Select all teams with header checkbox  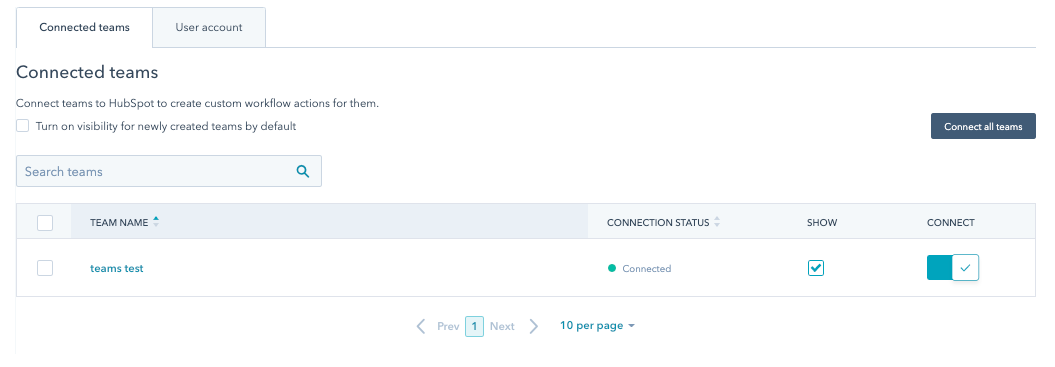(x=45, y=222)
